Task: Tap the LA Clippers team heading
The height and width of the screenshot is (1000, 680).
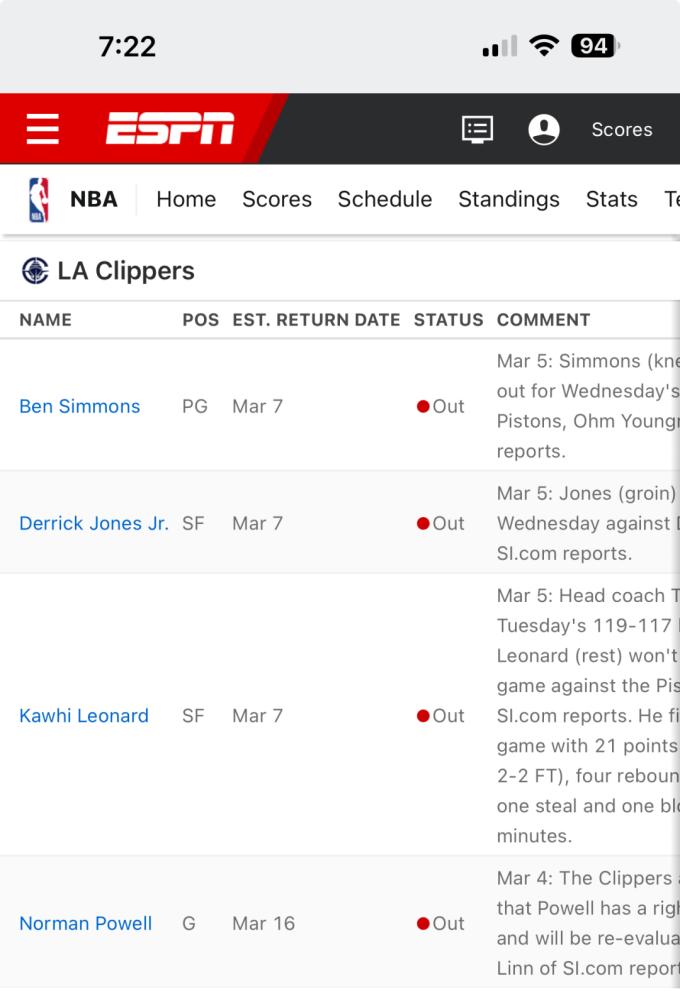Action: tap(126, 271)
